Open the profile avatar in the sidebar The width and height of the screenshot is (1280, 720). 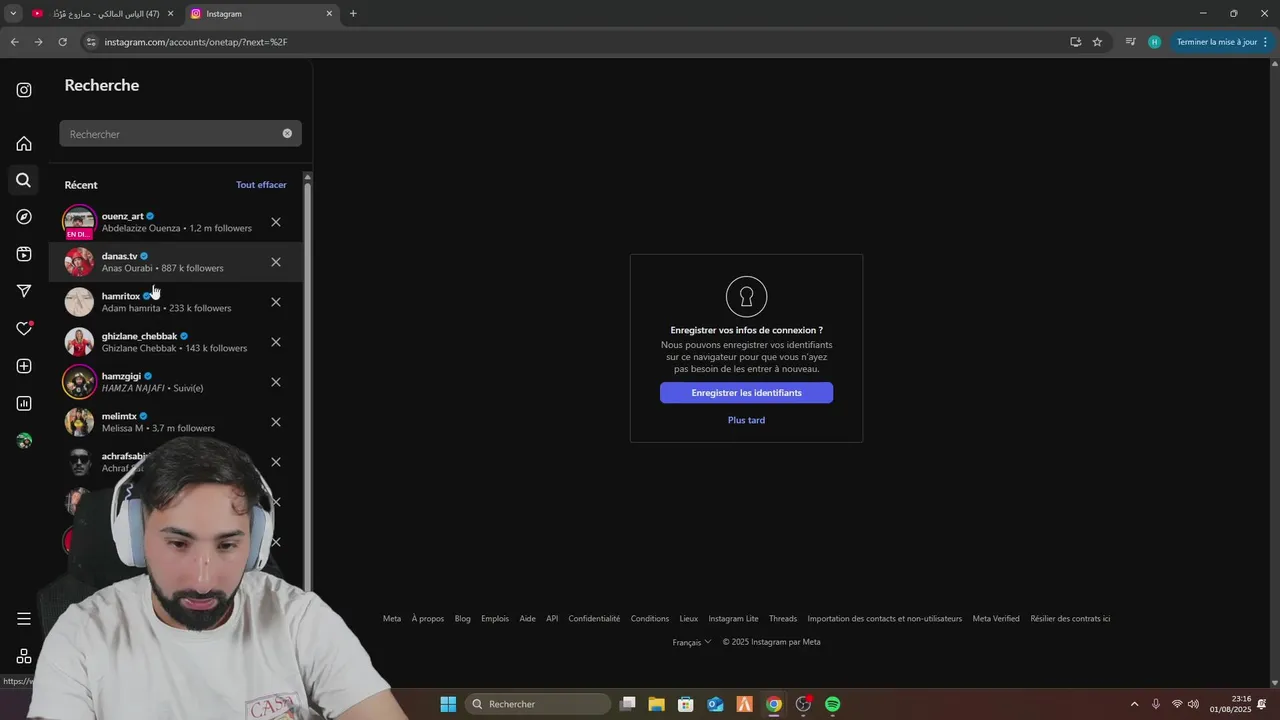pyautogui.click(x=24, y=440)
